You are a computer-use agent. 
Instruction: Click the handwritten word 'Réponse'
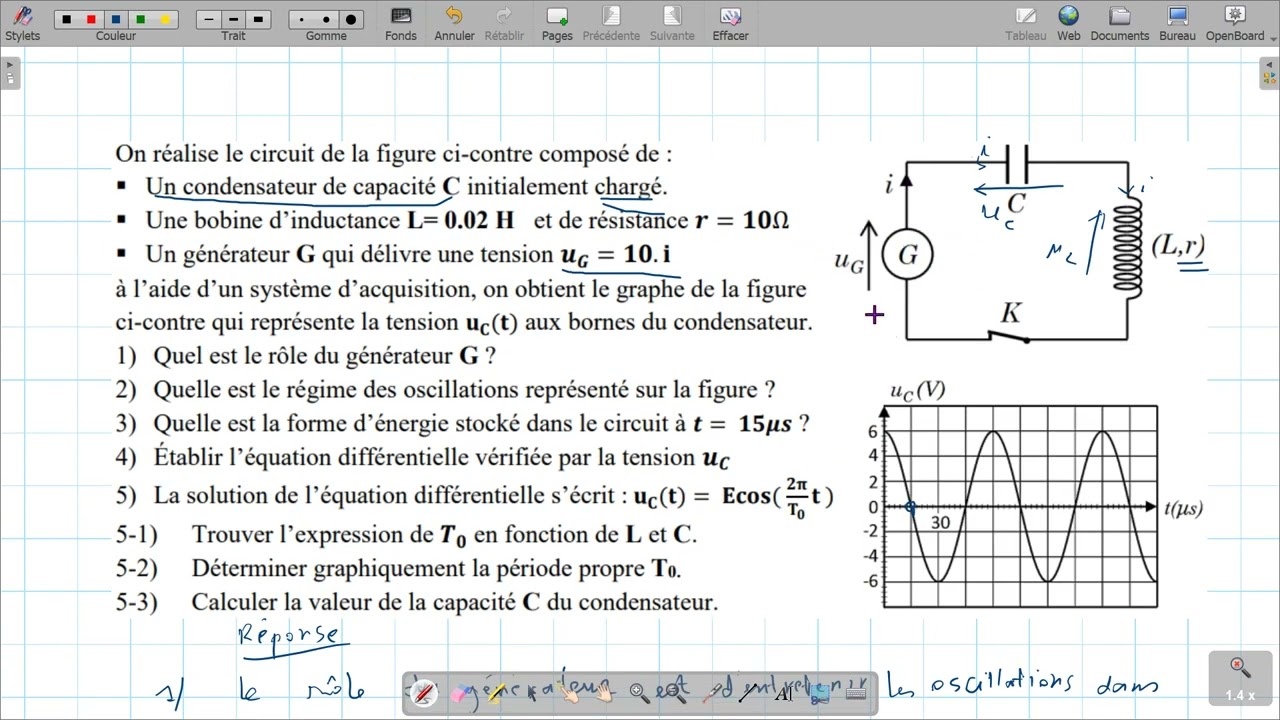tap(291, 635)
